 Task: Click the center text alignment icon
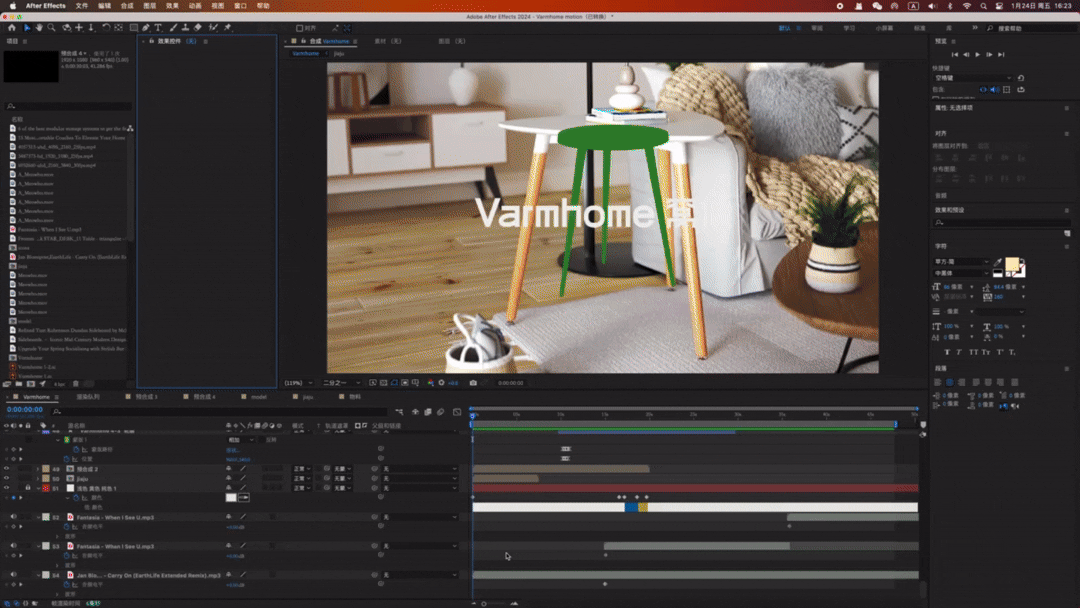click(950, 382)
